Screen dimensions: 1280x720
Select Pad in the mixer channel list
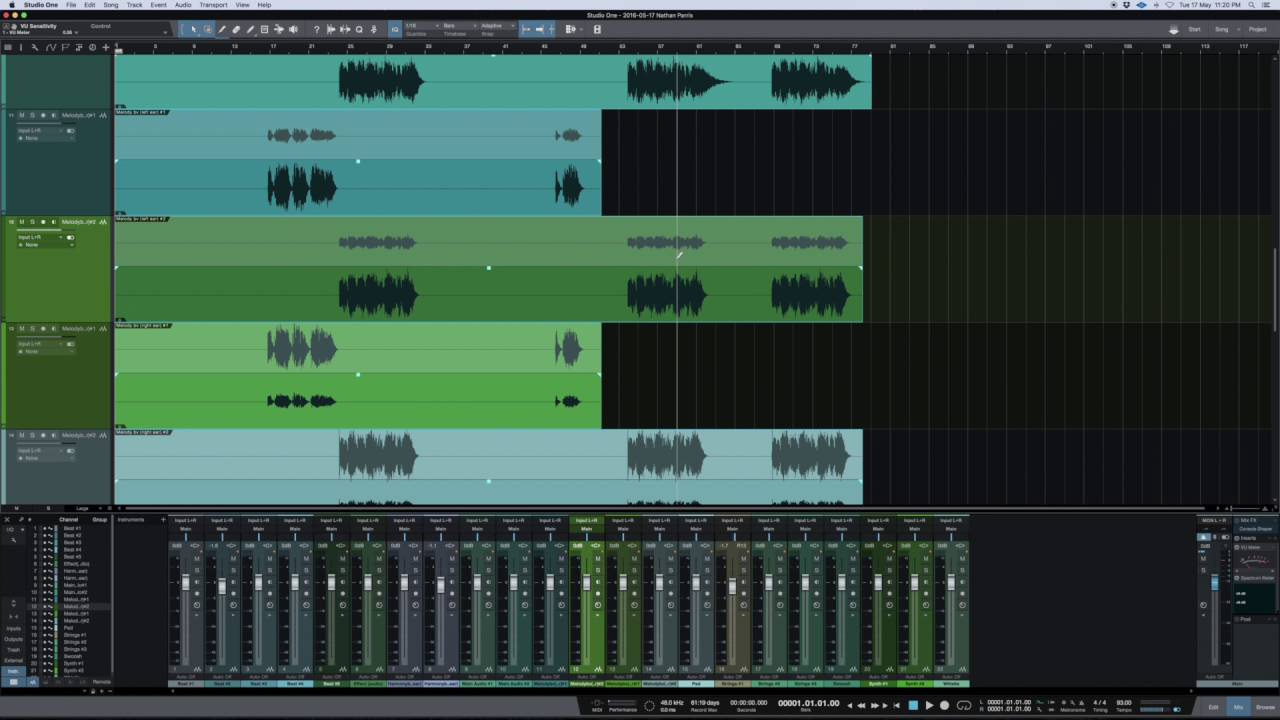coord(68,628)
